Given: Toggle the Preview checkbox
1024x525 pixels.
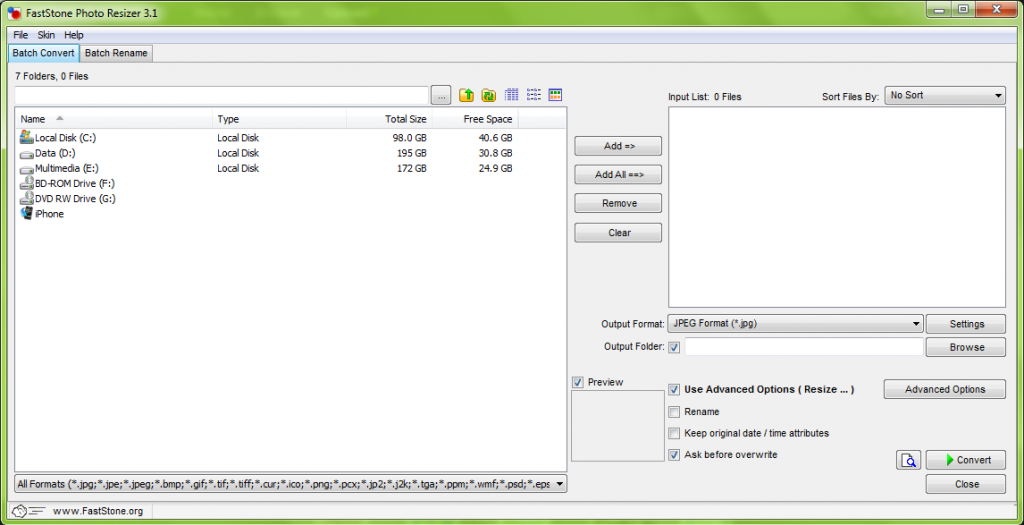Looking at the screenshot, I should pyautogui.click(x=577, y=382).
